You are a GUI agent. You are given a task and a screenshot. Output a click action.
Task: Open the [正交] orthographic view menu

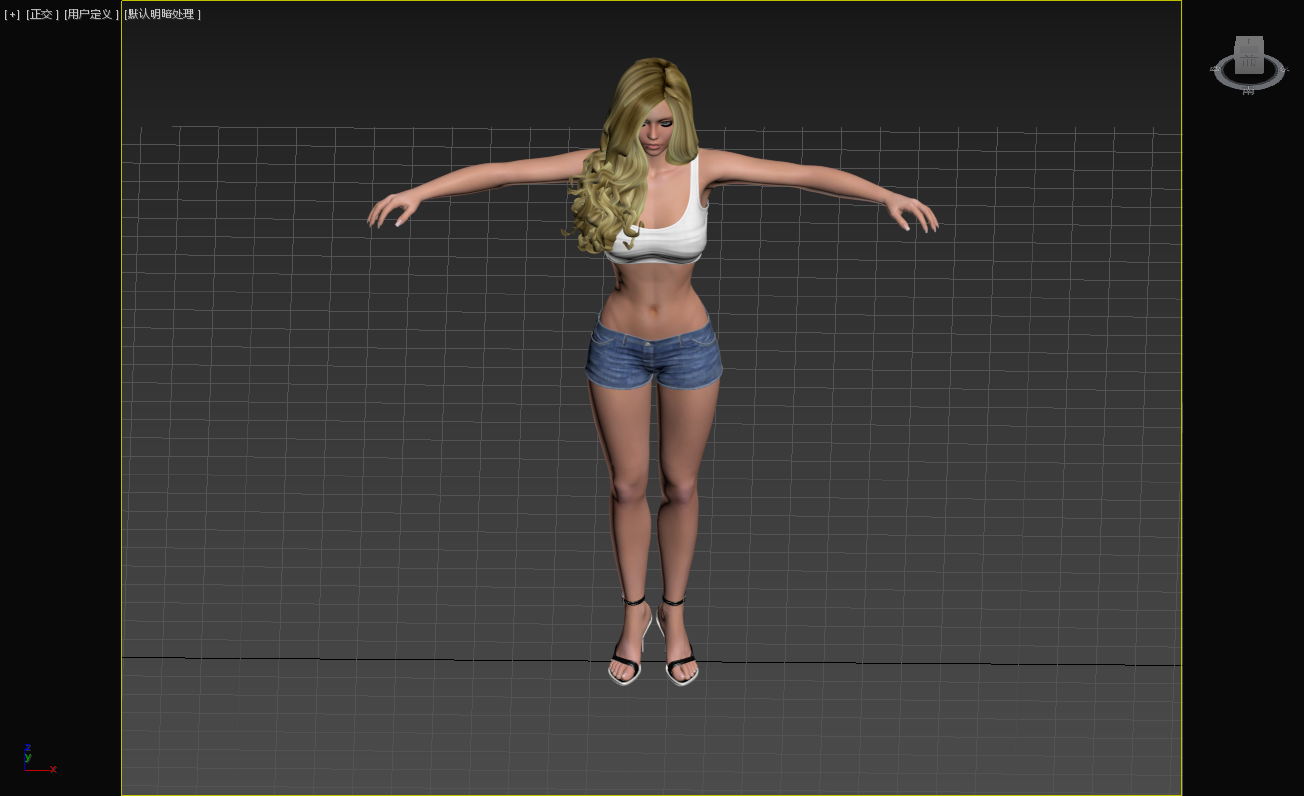(41, 14)
